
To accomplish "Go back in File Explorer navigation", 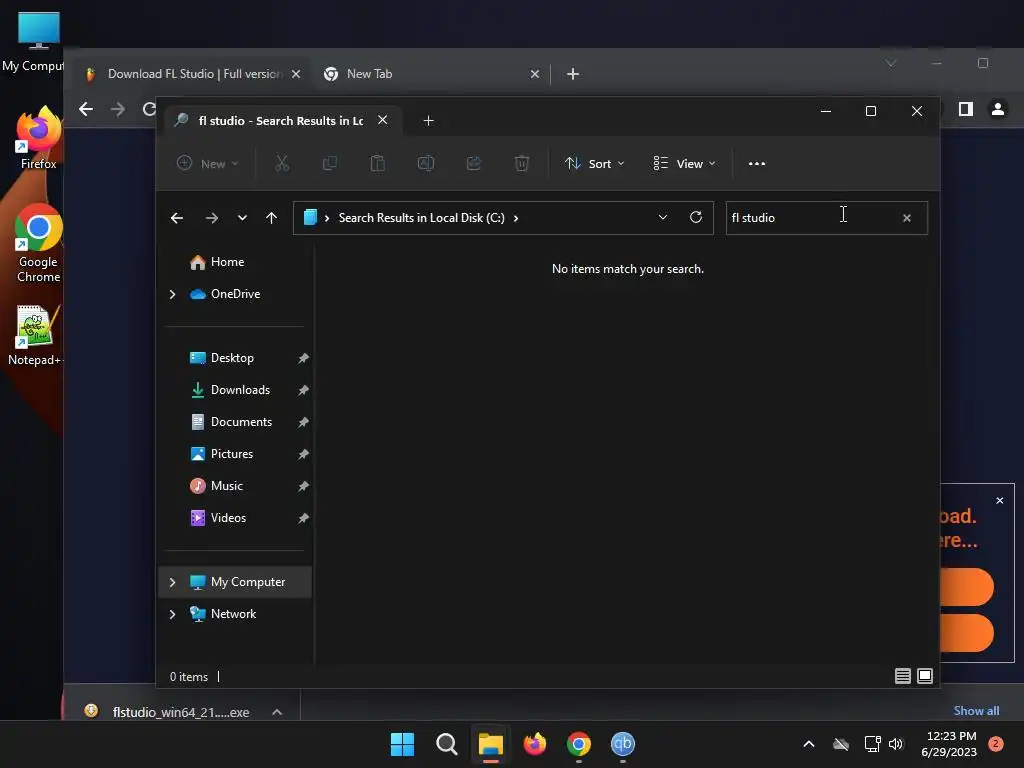I will tap(176, 218).
